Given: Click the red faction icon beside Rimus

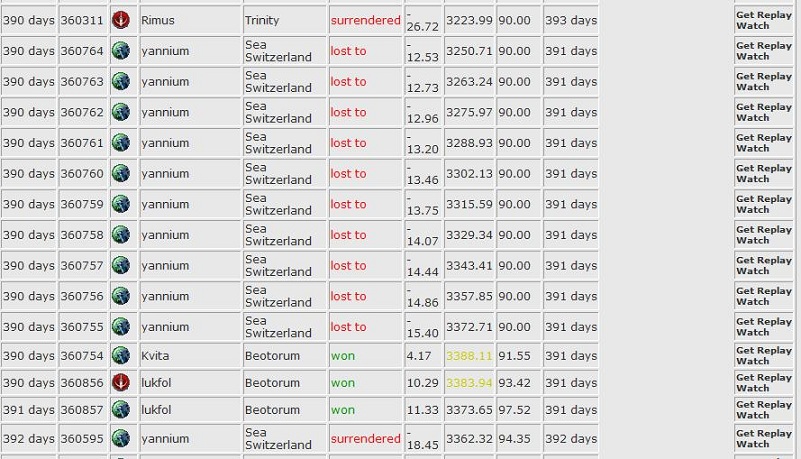Looking at the screenshot, I should tap(121, 20).
